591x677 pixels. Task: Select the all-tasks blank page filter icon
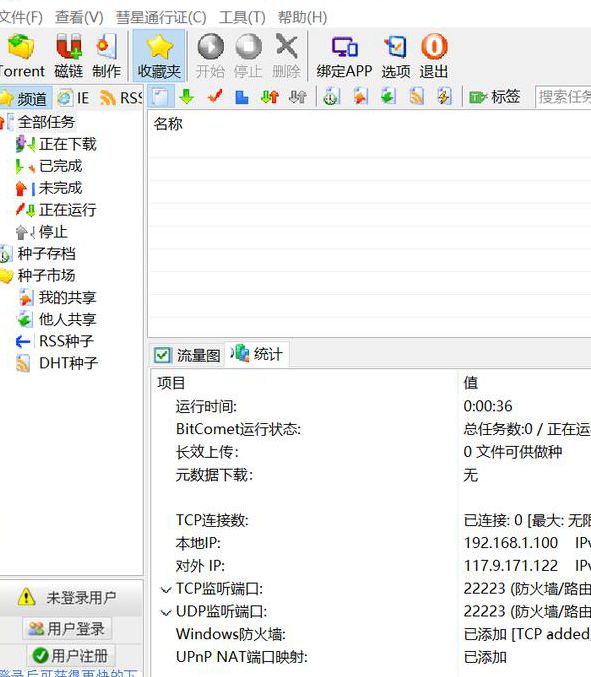click(160, 97)
